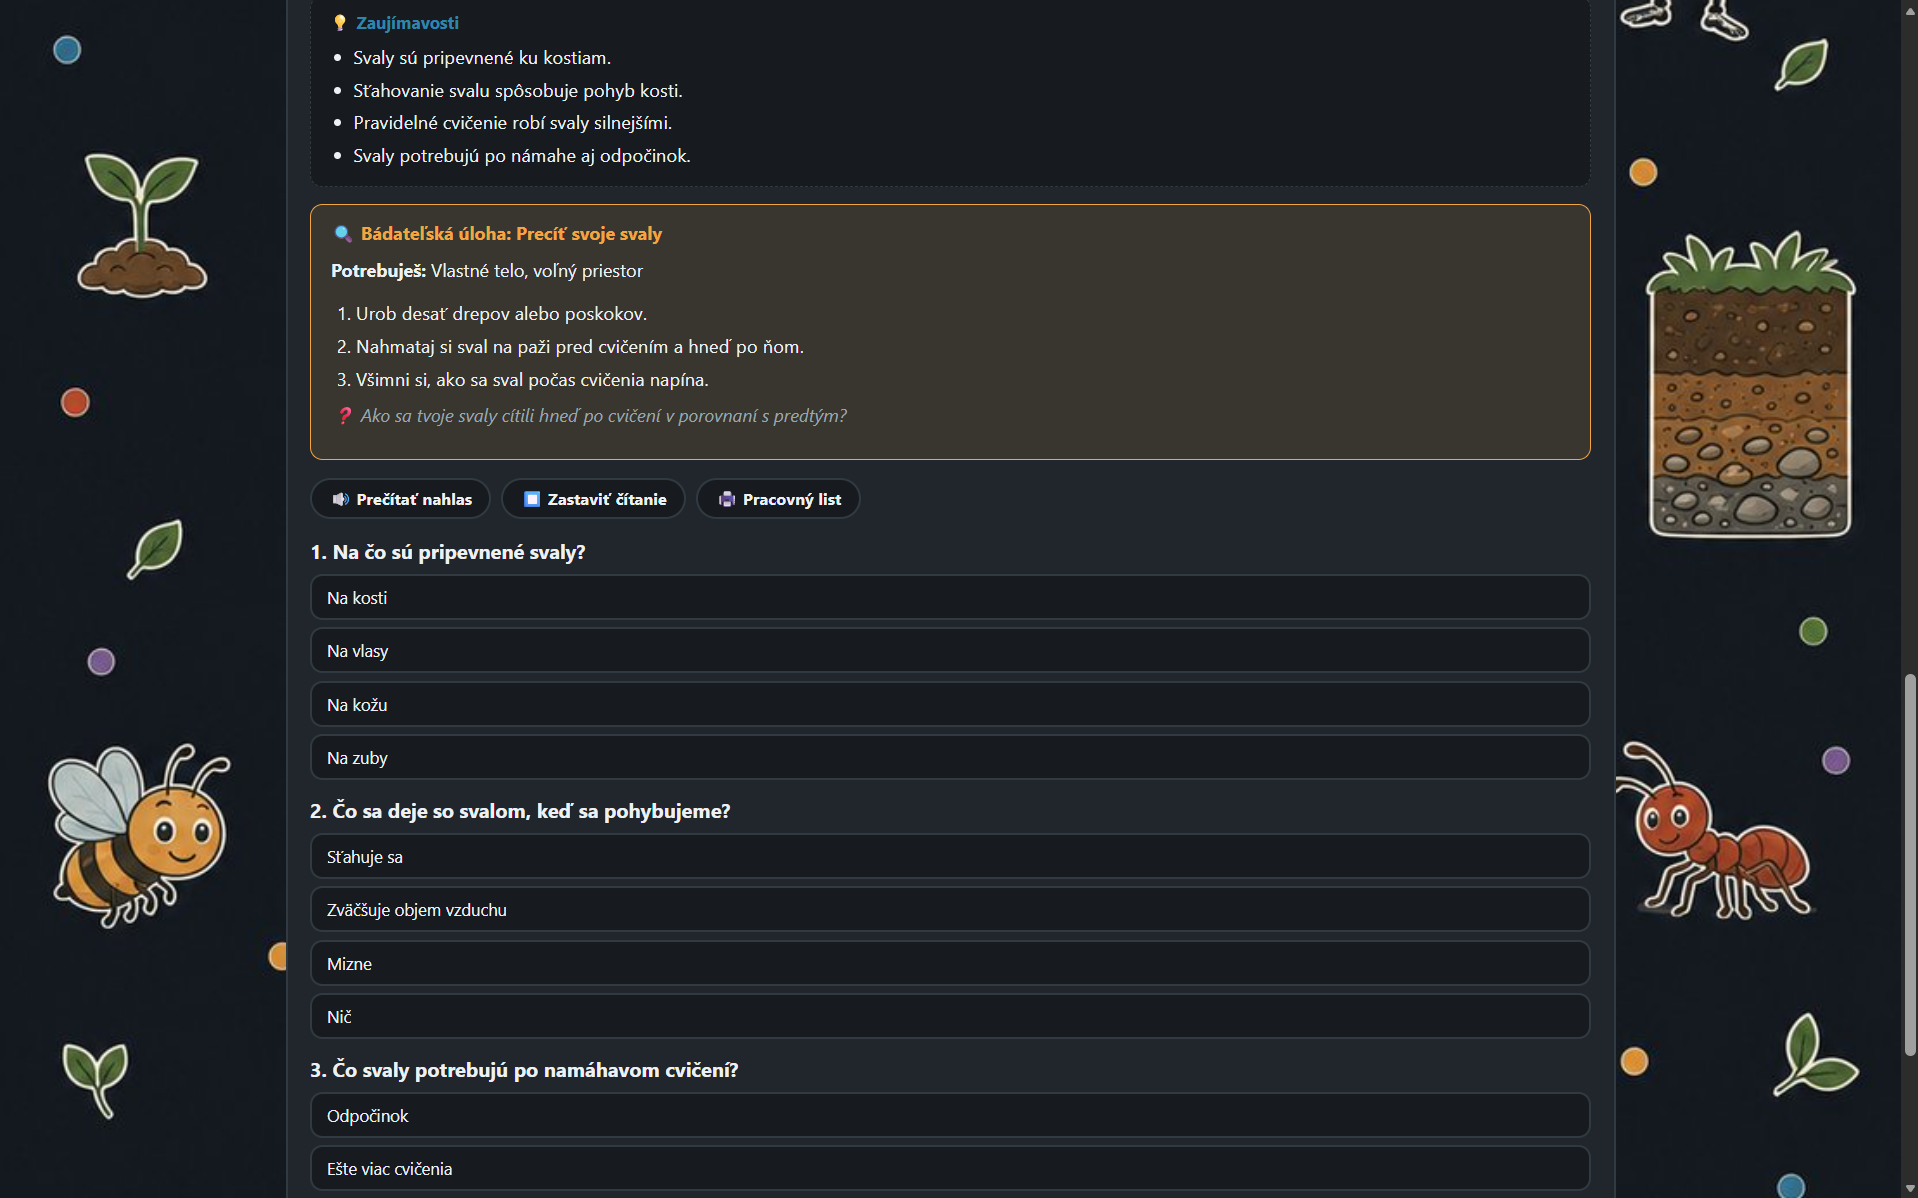The width and height of the screenshot is (1918, 1198).
Task: Click the stop square icon on Zastaviť čítanie
Action: coord(532,499)
